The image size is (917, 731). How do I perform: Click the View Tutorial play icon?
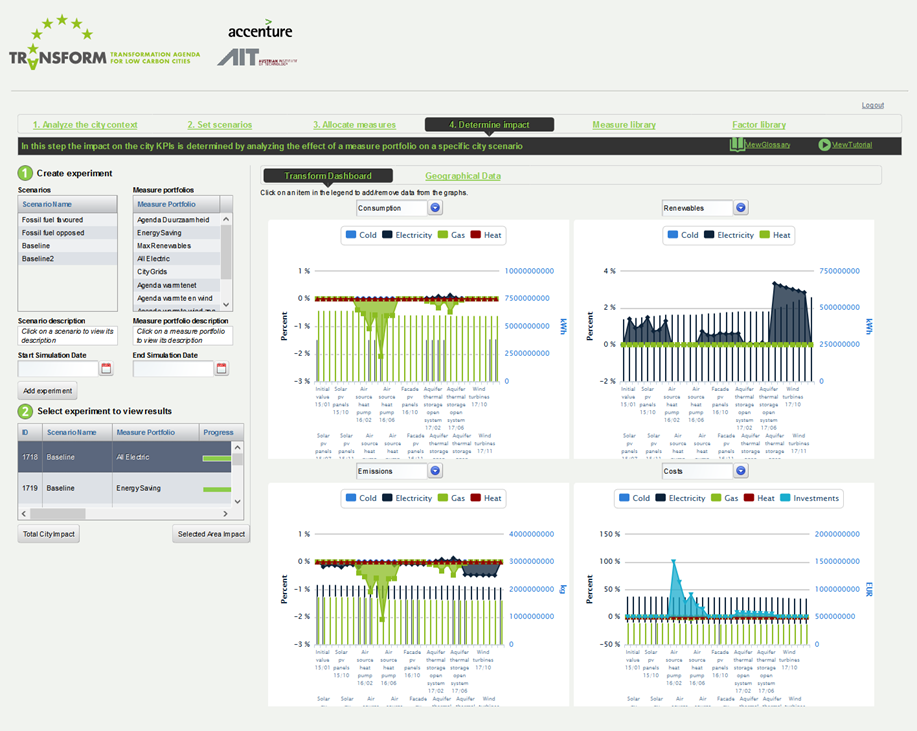824,145
